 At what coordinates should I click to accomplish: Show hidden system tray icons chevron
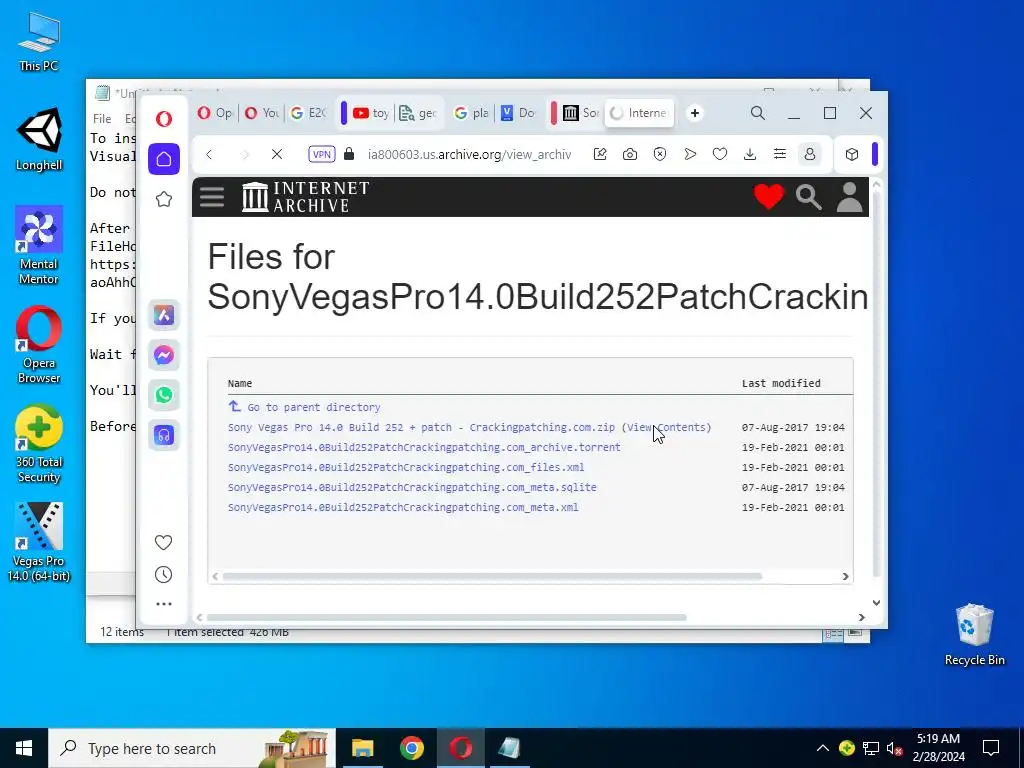[x=822, y=748]
